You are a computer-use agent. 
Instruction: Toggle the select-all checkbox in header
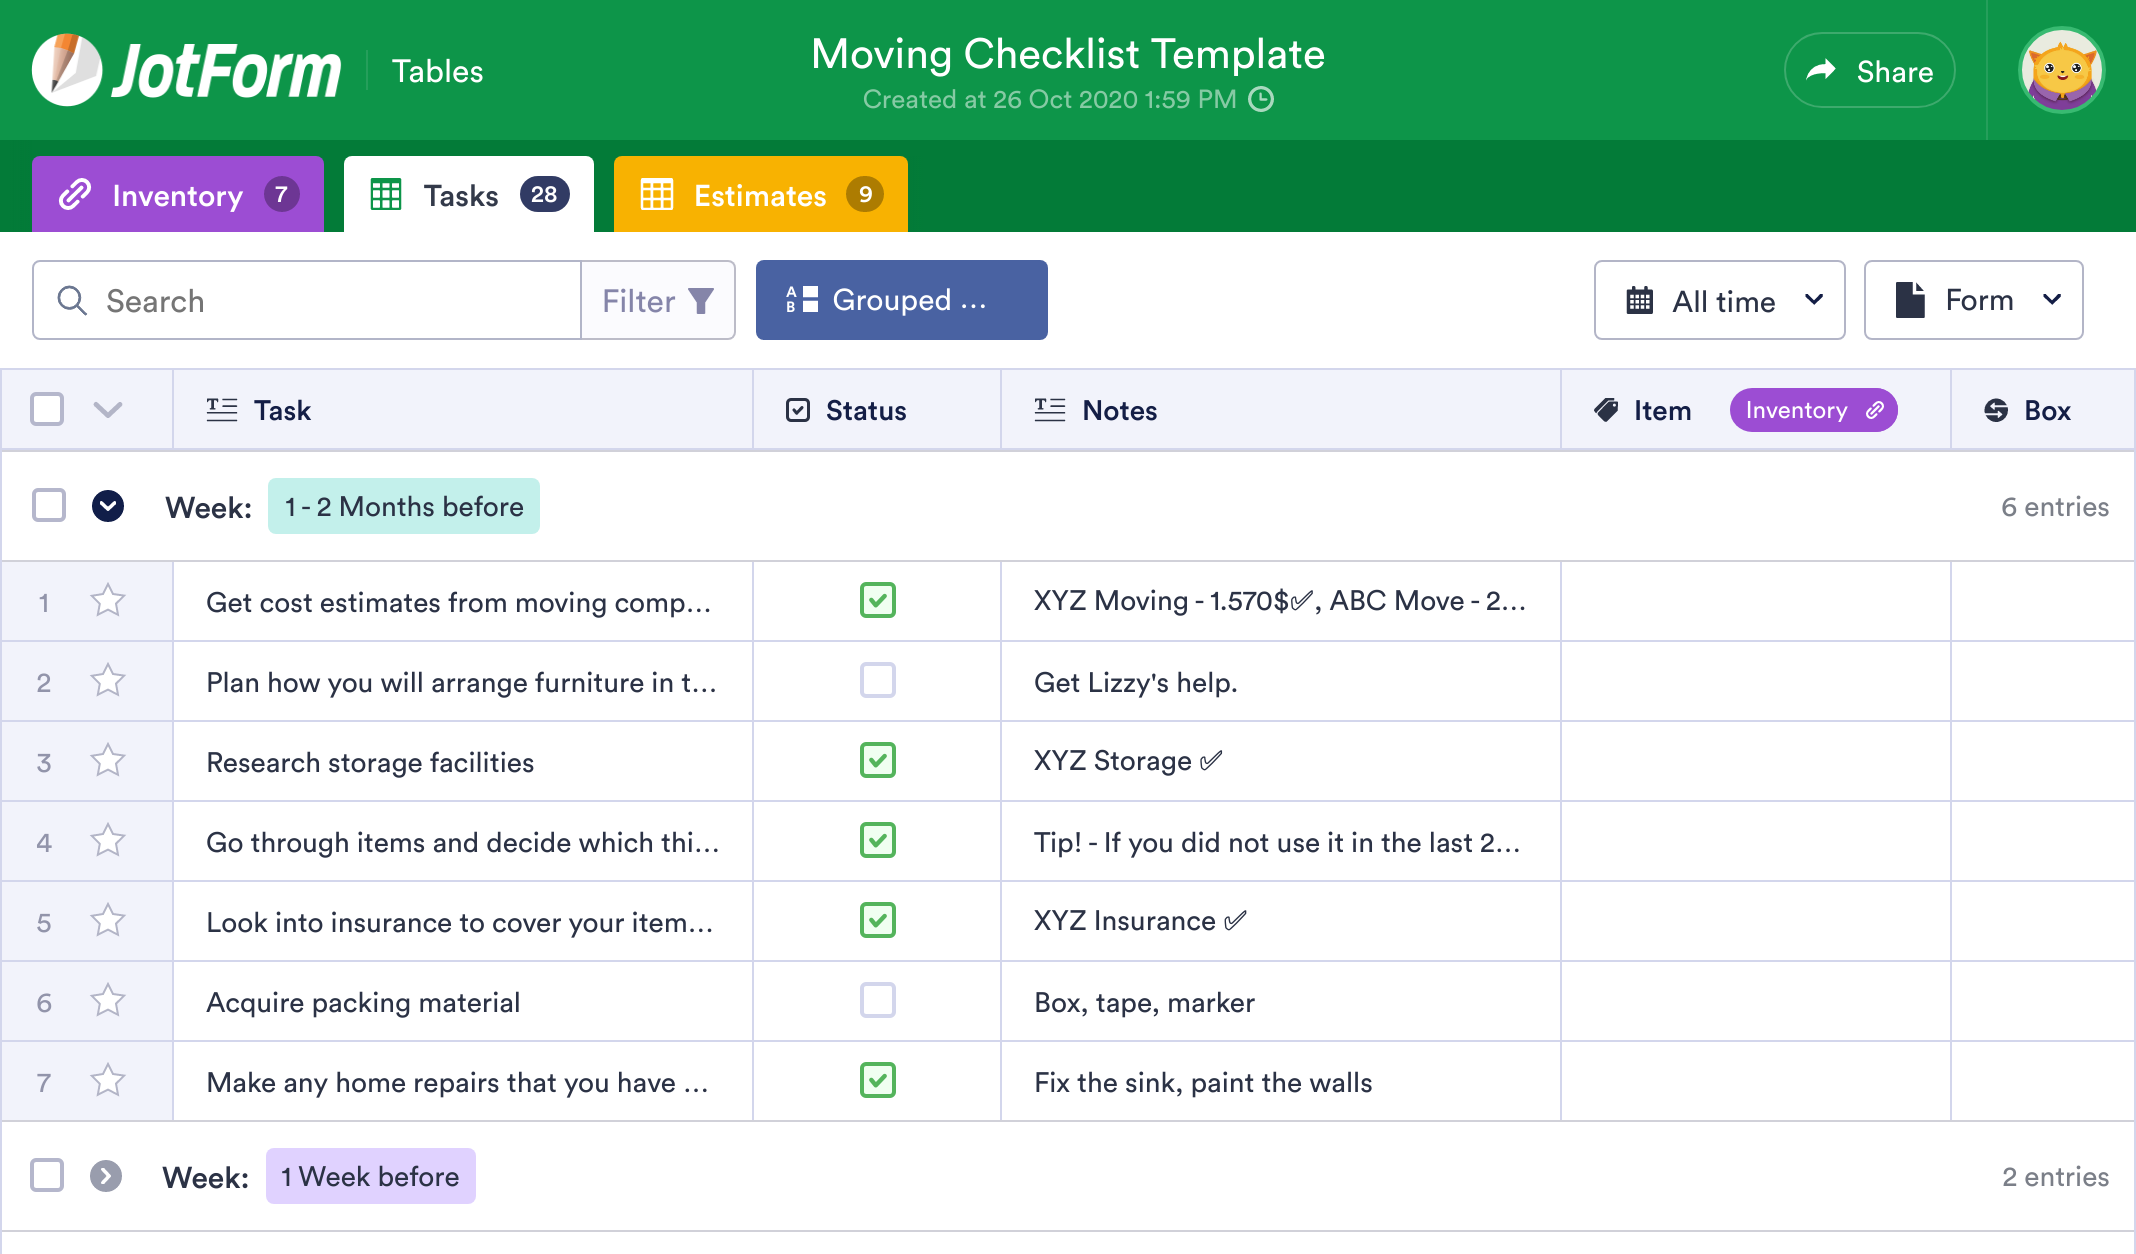(x=47, y=410)
